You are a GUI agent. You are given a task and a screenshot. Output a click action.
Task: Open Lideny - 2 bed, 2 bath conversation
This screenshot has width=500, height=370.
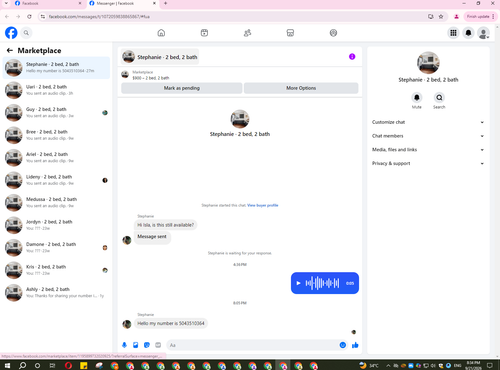(x=56, y=180)
